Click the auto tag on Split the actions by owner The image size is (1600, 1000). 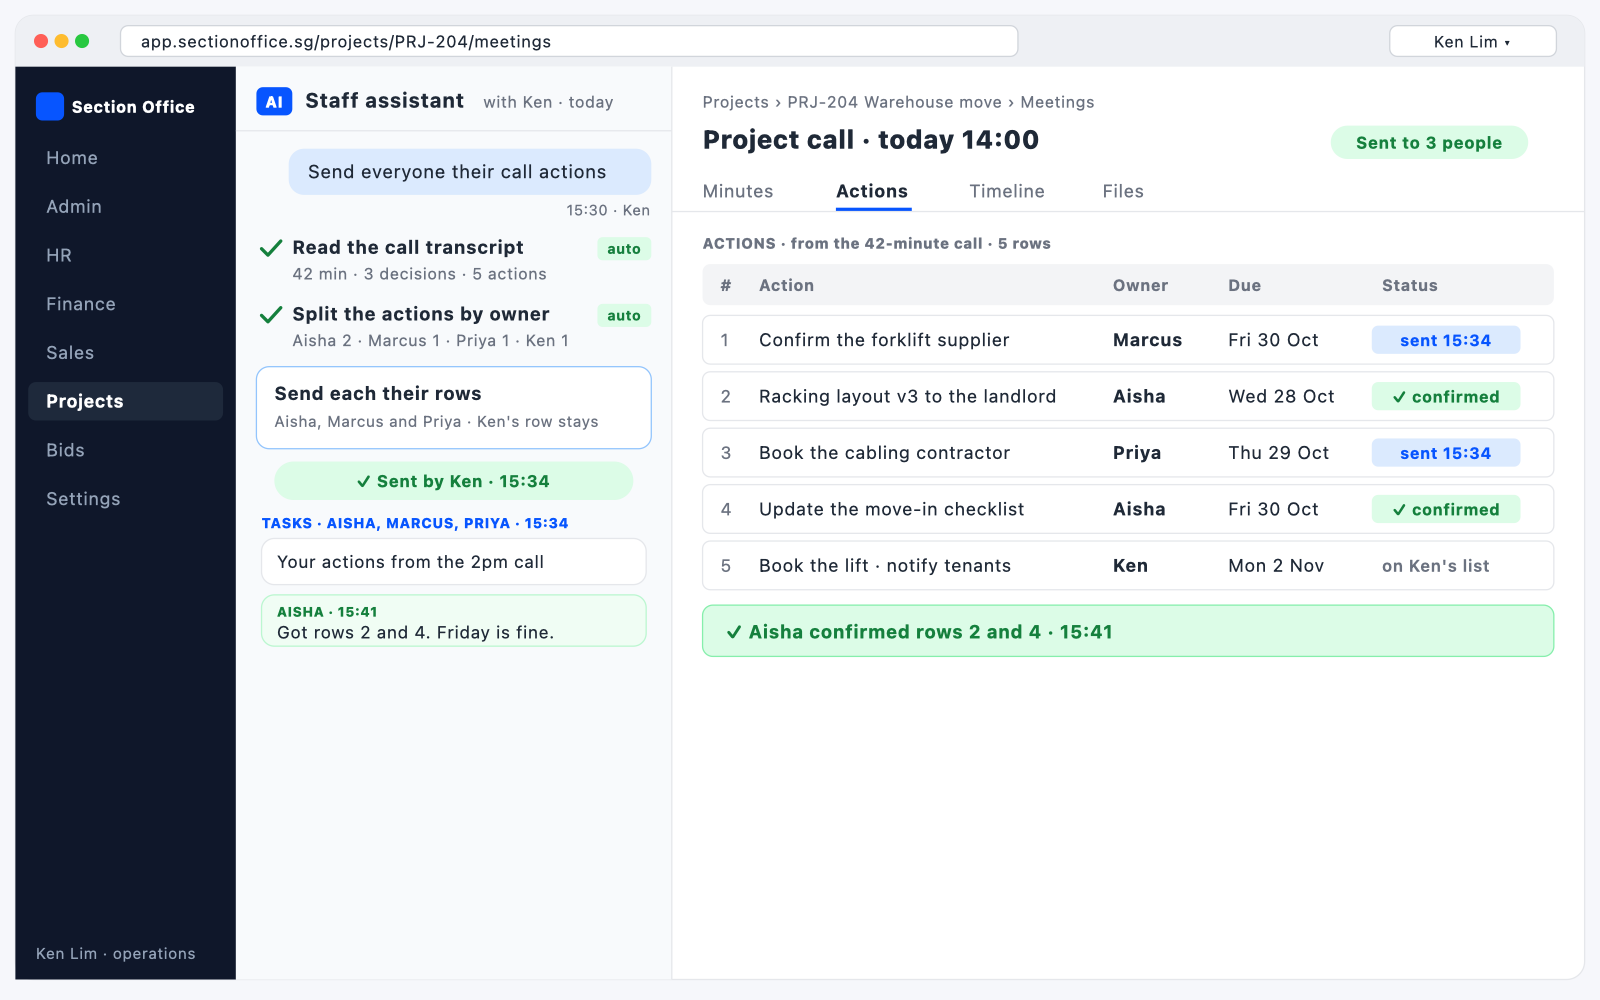[x=624, y=316]
